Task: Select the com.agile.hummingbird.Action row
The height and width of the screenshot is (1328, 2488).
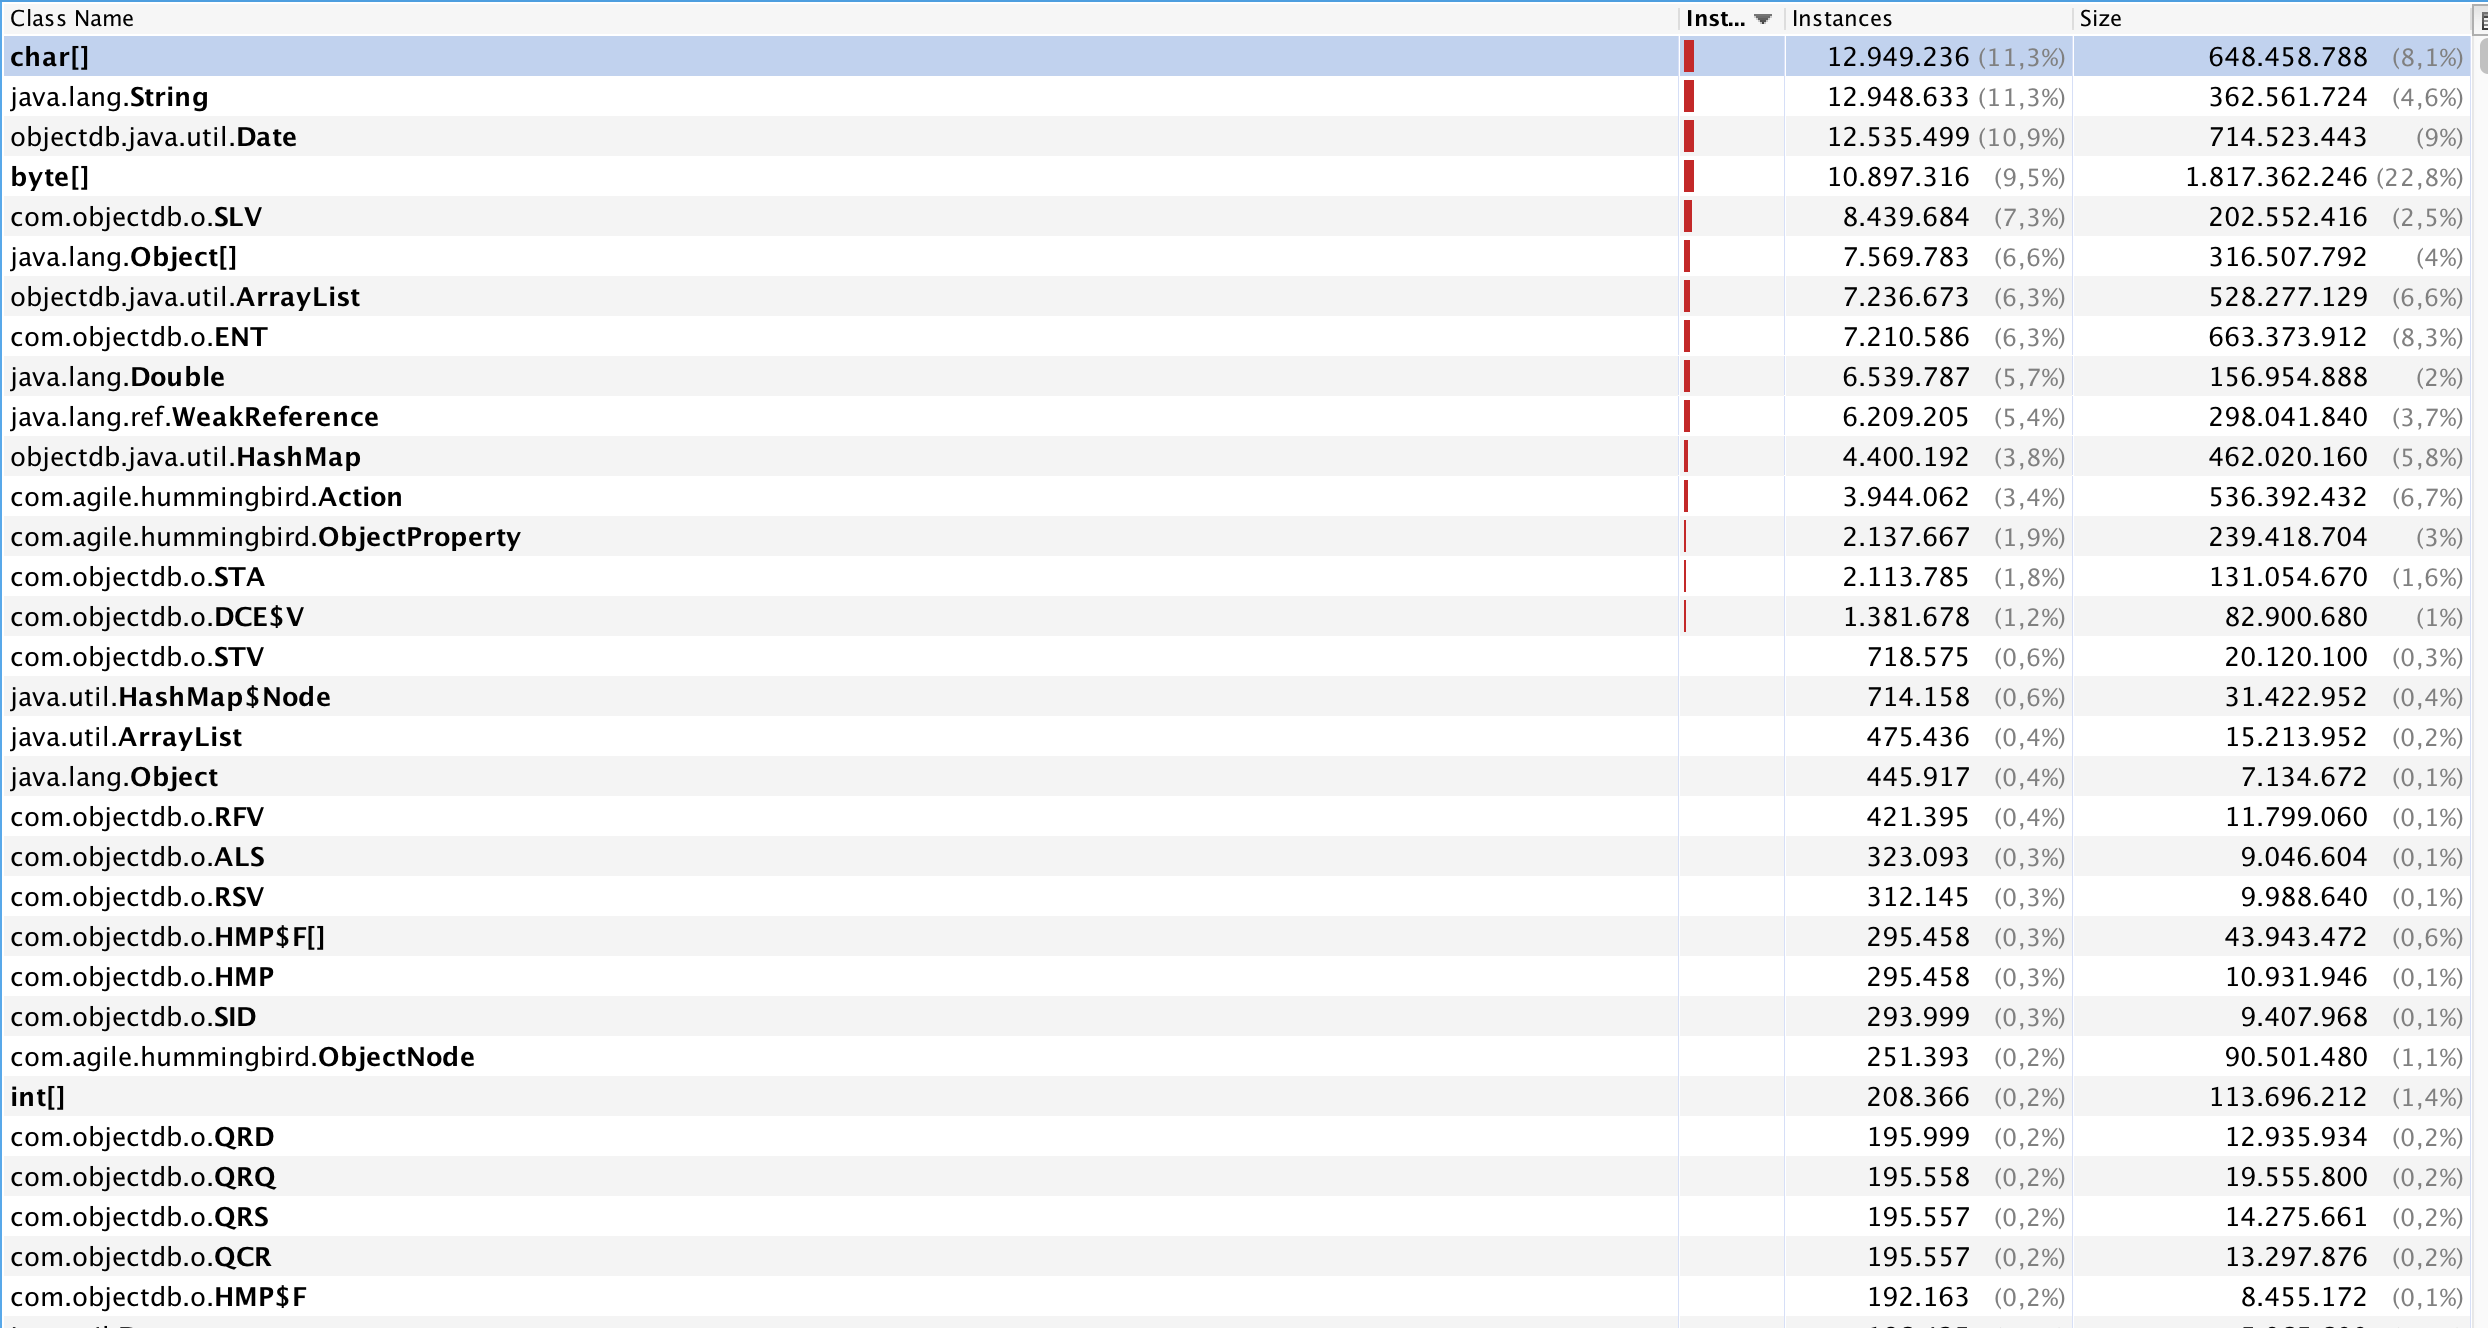Action: click(1236, 497)
